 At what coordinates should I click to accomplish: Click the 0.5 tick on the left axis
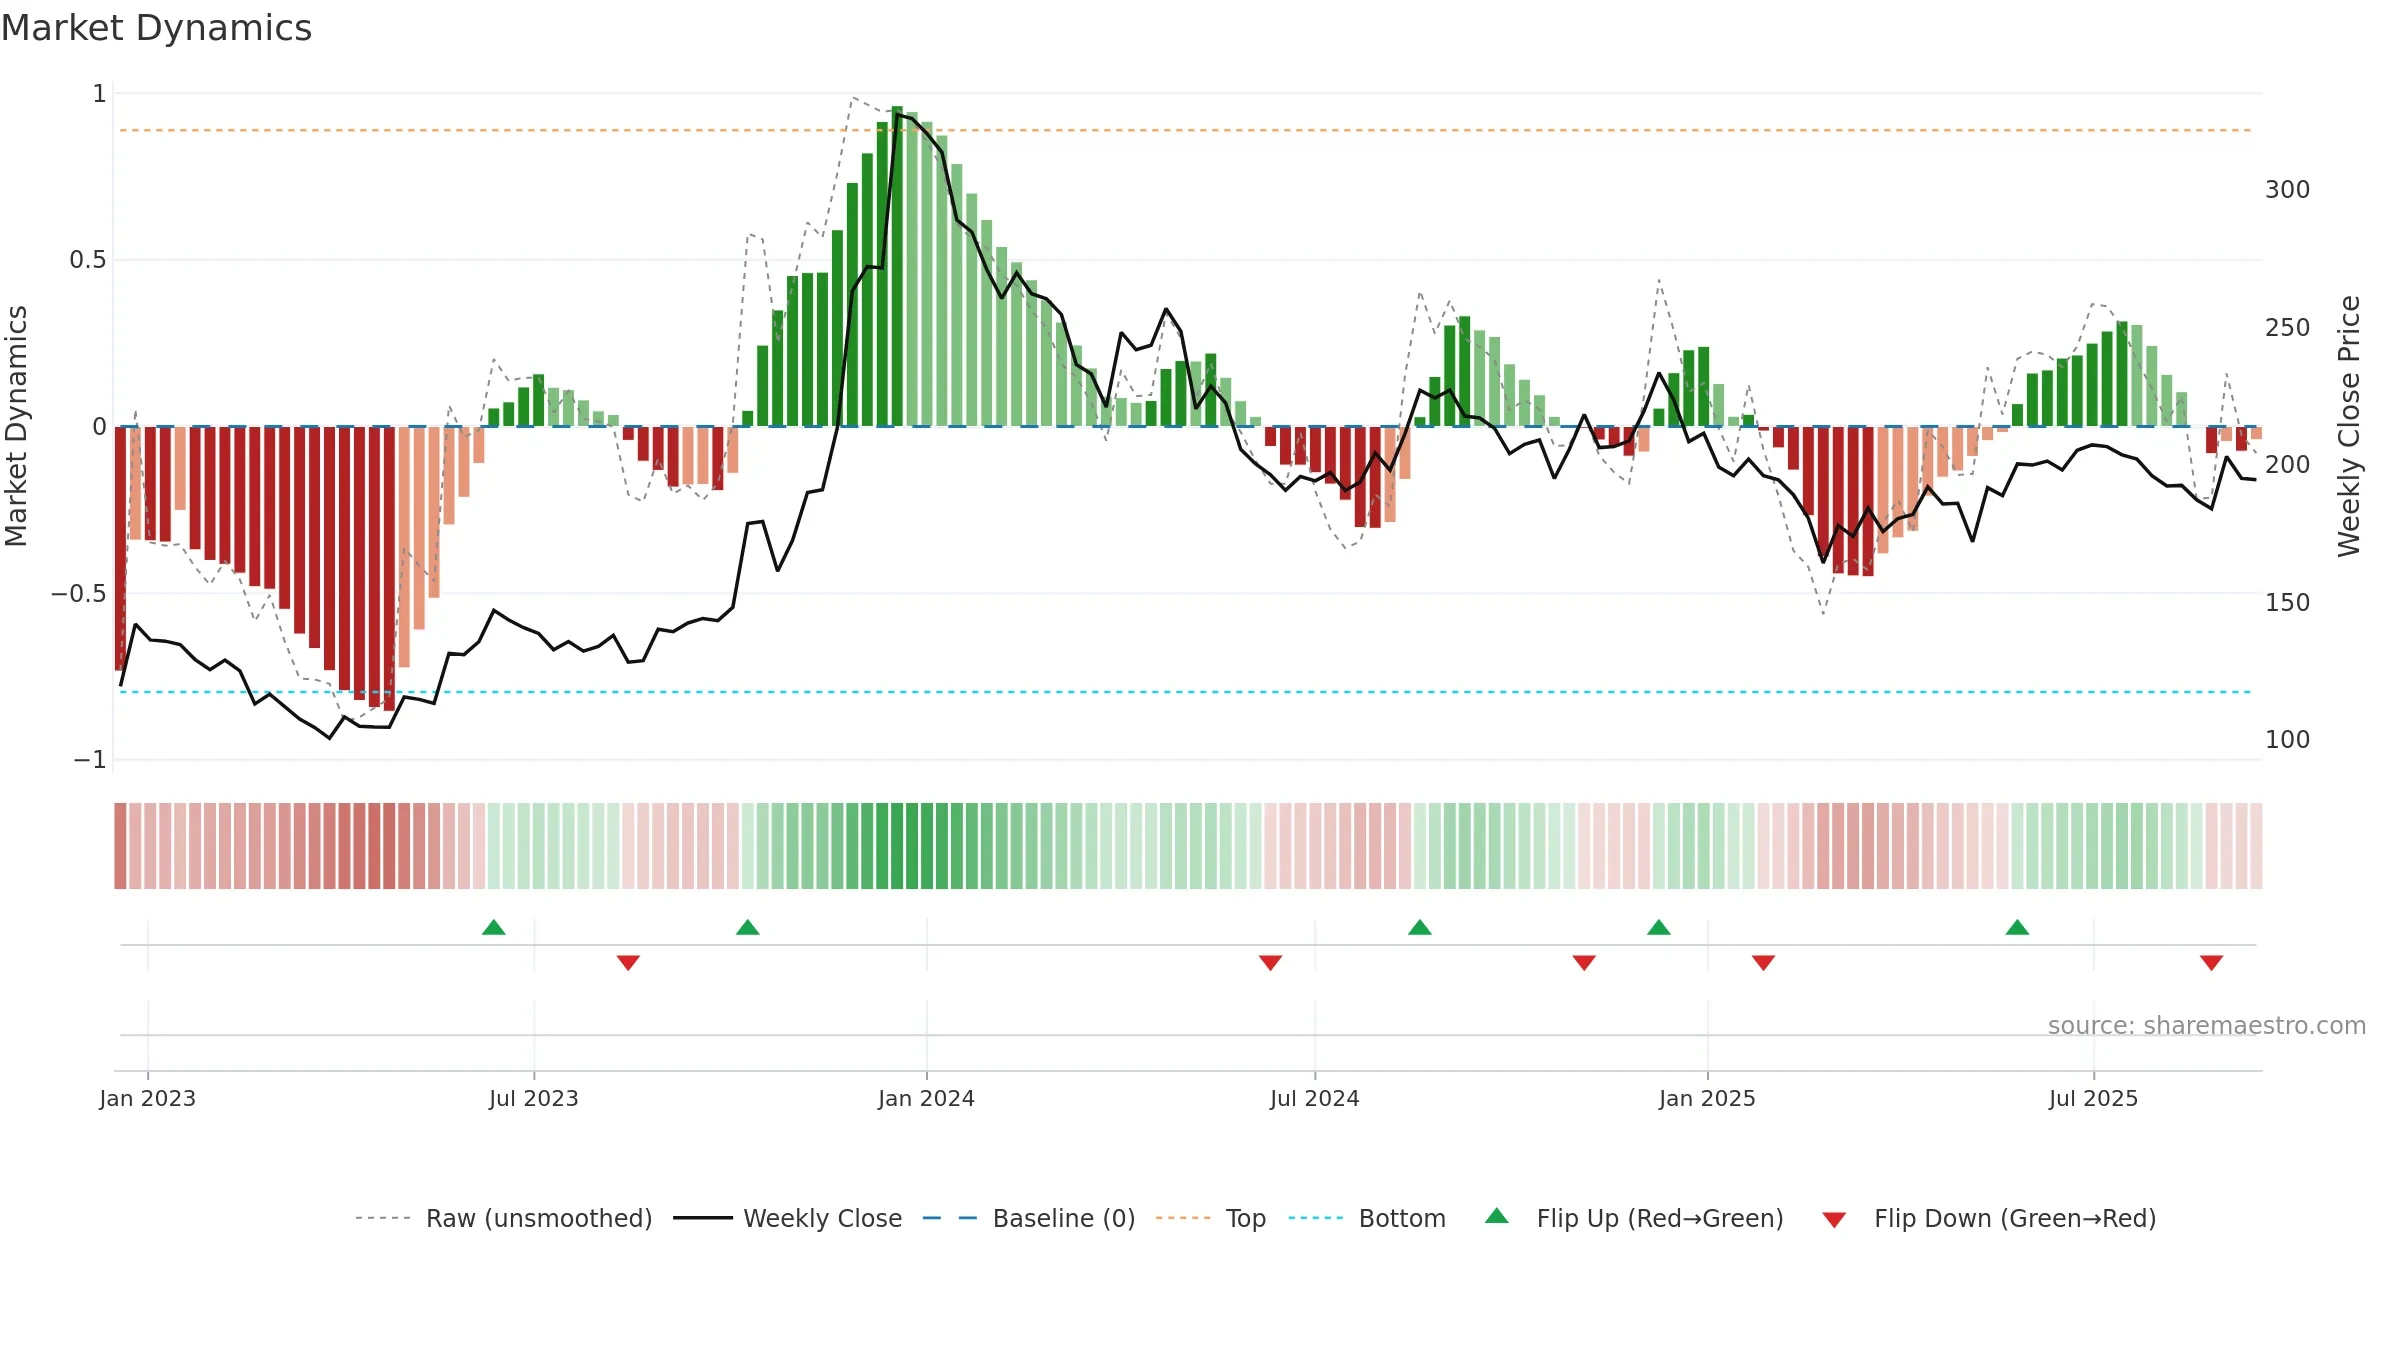click(x=87, y=260)
